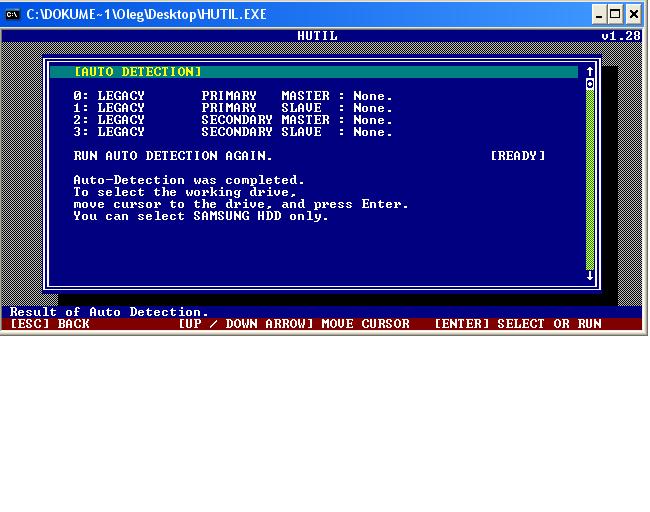Click the scroll down arrow in panel

click(x=590, y=275)
